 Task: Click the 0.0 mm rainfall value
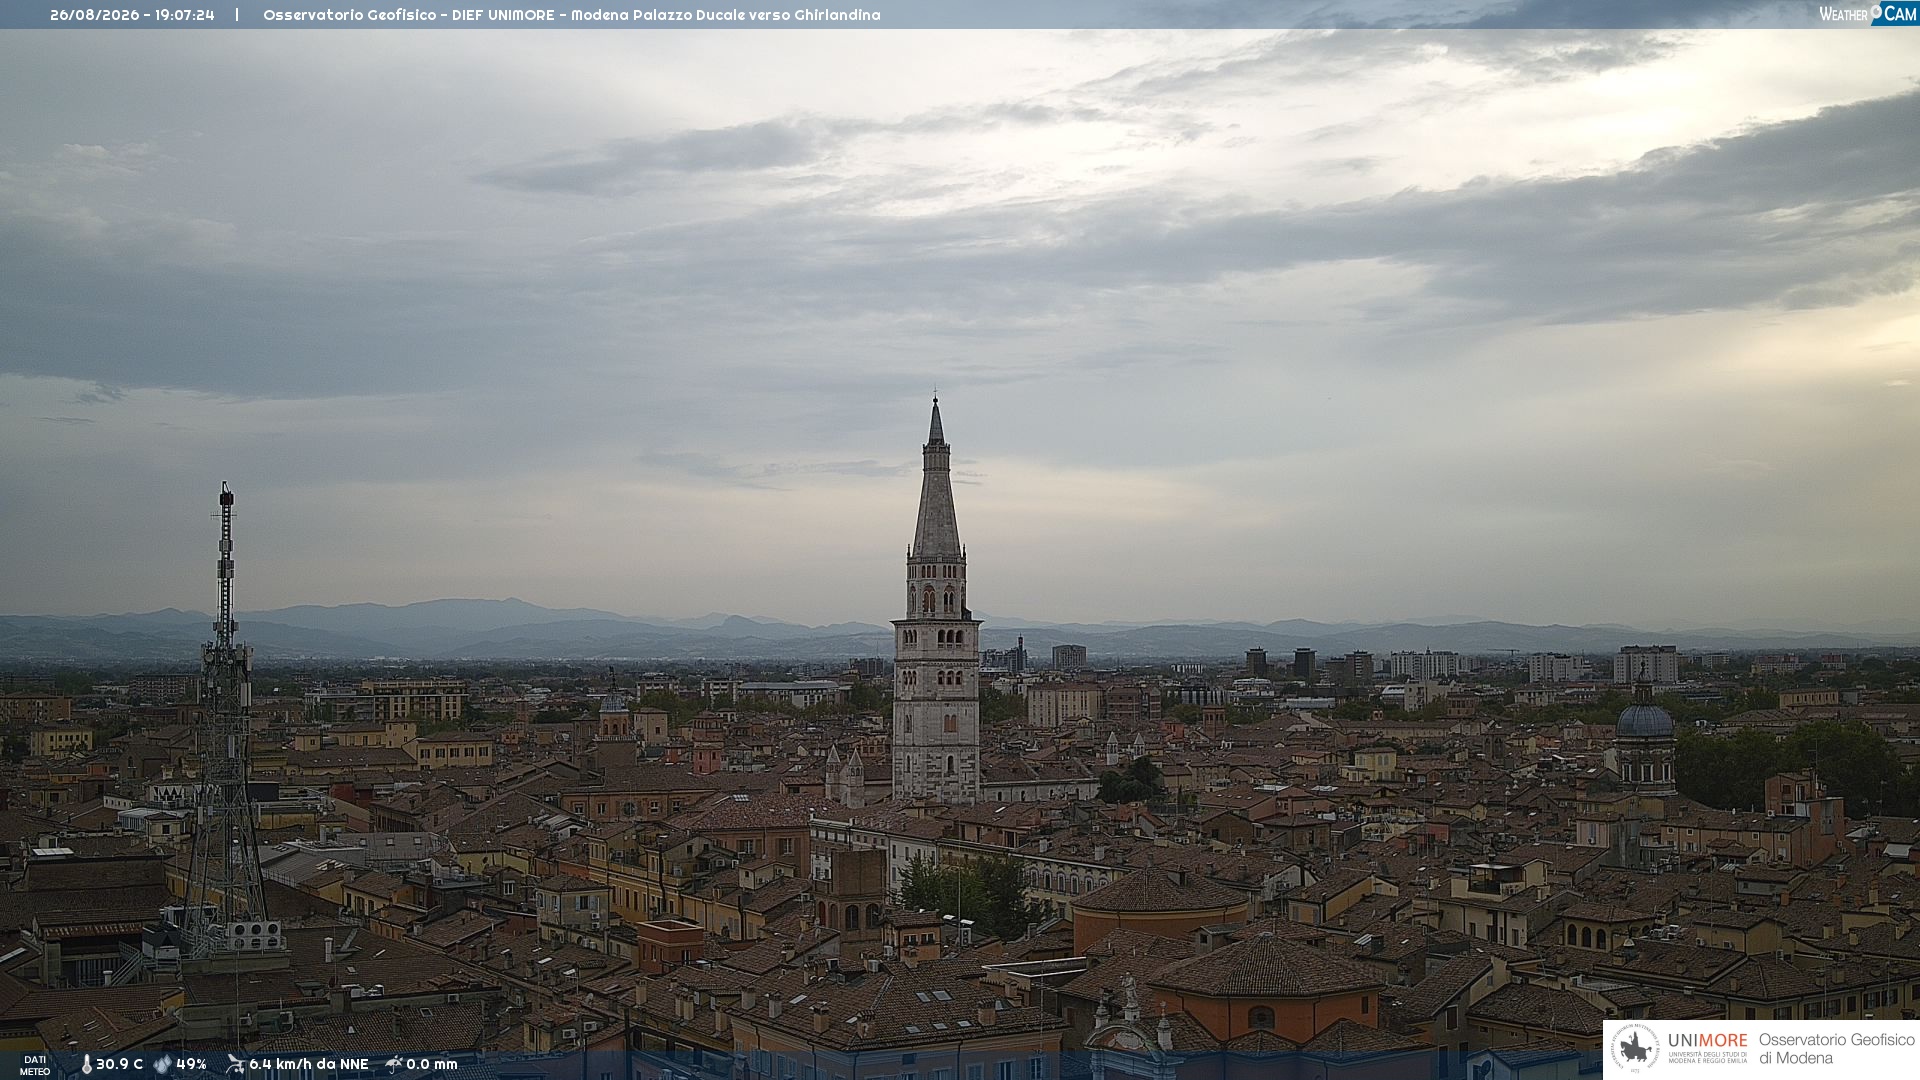coord(432,1064)
